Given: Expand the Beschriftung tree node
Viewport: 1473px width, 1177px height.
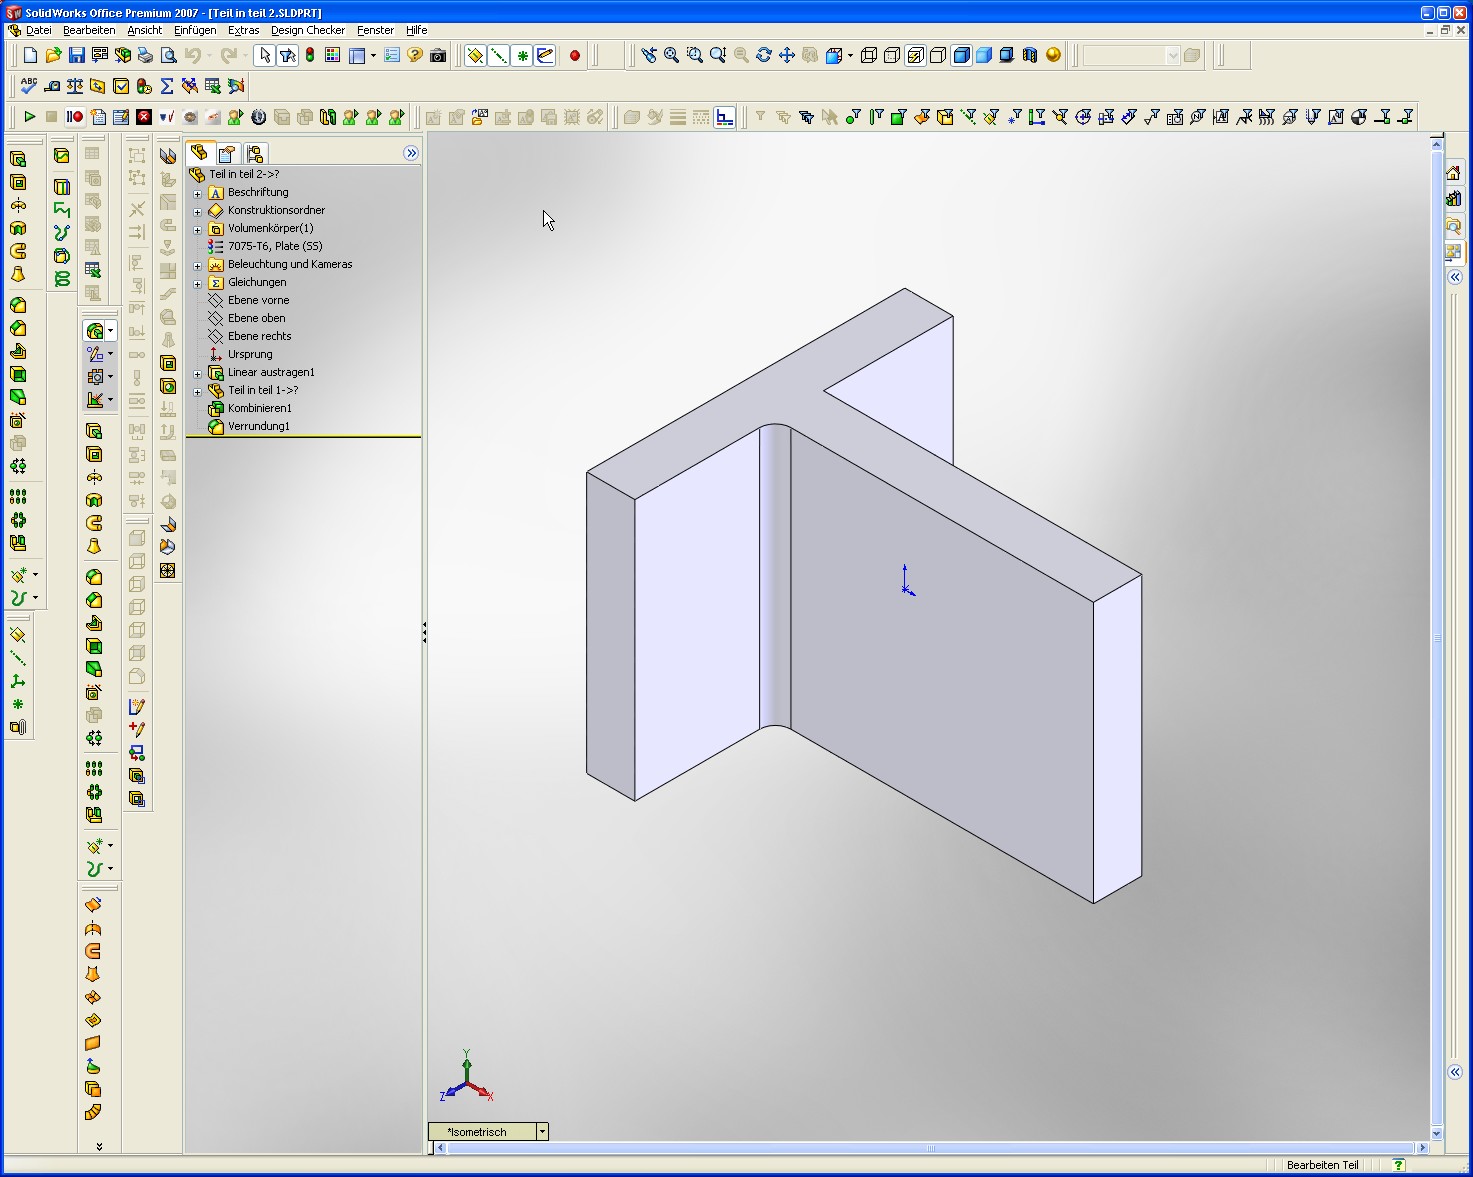Looking at the screenshot, I should pos(197,193).
